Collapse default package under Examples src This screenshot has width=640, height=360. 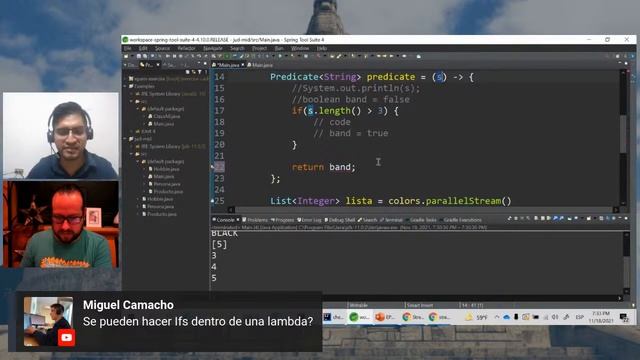click(138, 109)
